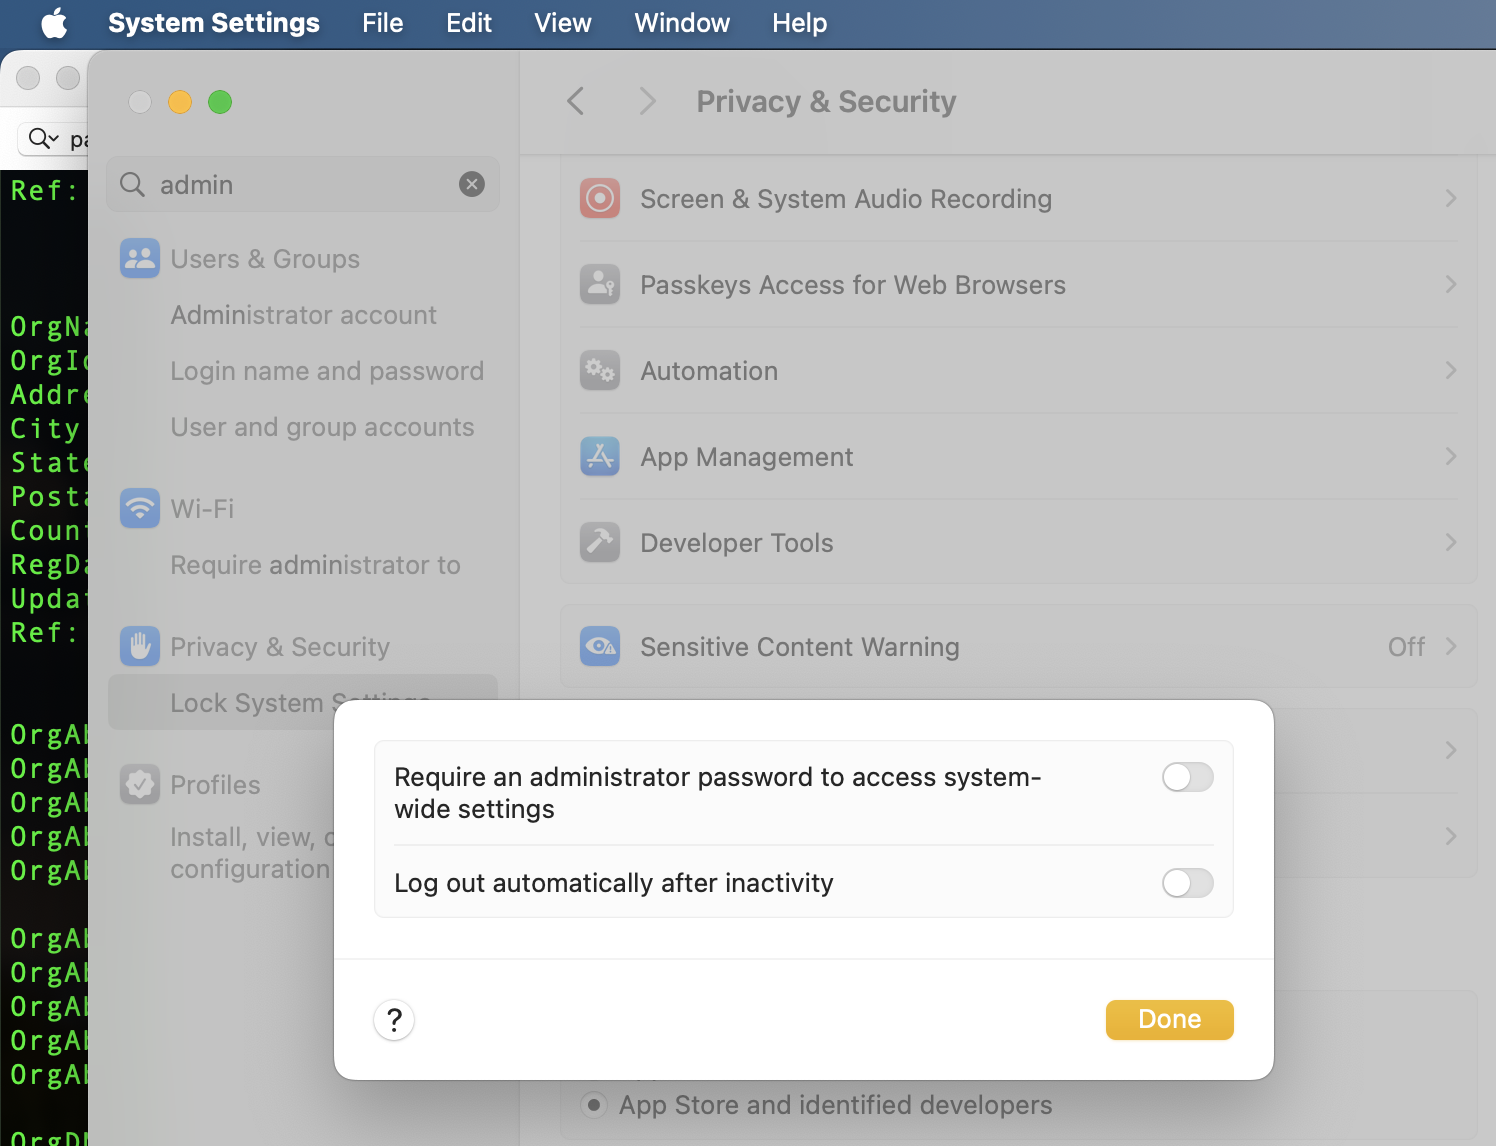Open Passkeys Access for Web Browsers chevron
The height and width of the screenshot is (1146, 1496).
click(x=1451, y=285)
